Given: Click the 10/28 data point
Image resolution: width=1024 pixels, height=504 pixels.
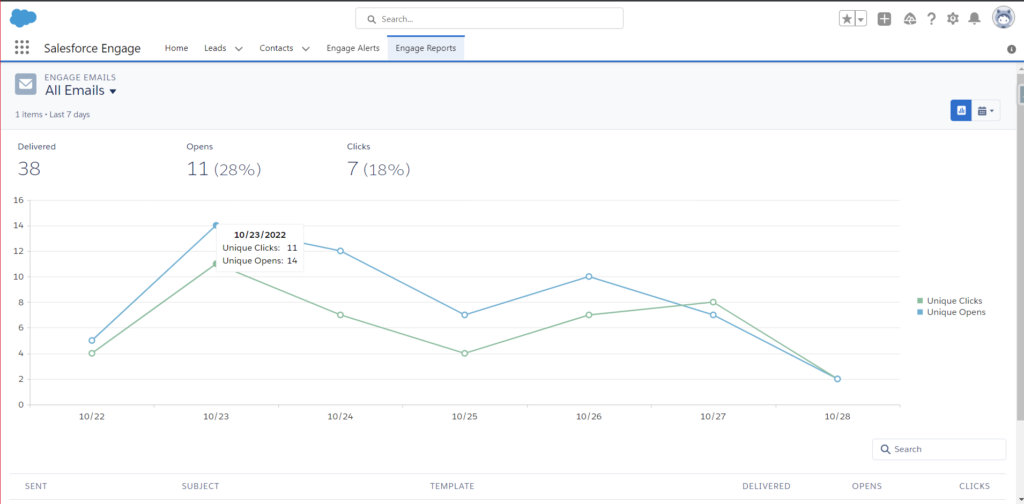Looking at the screenshot, I should 837,379.
